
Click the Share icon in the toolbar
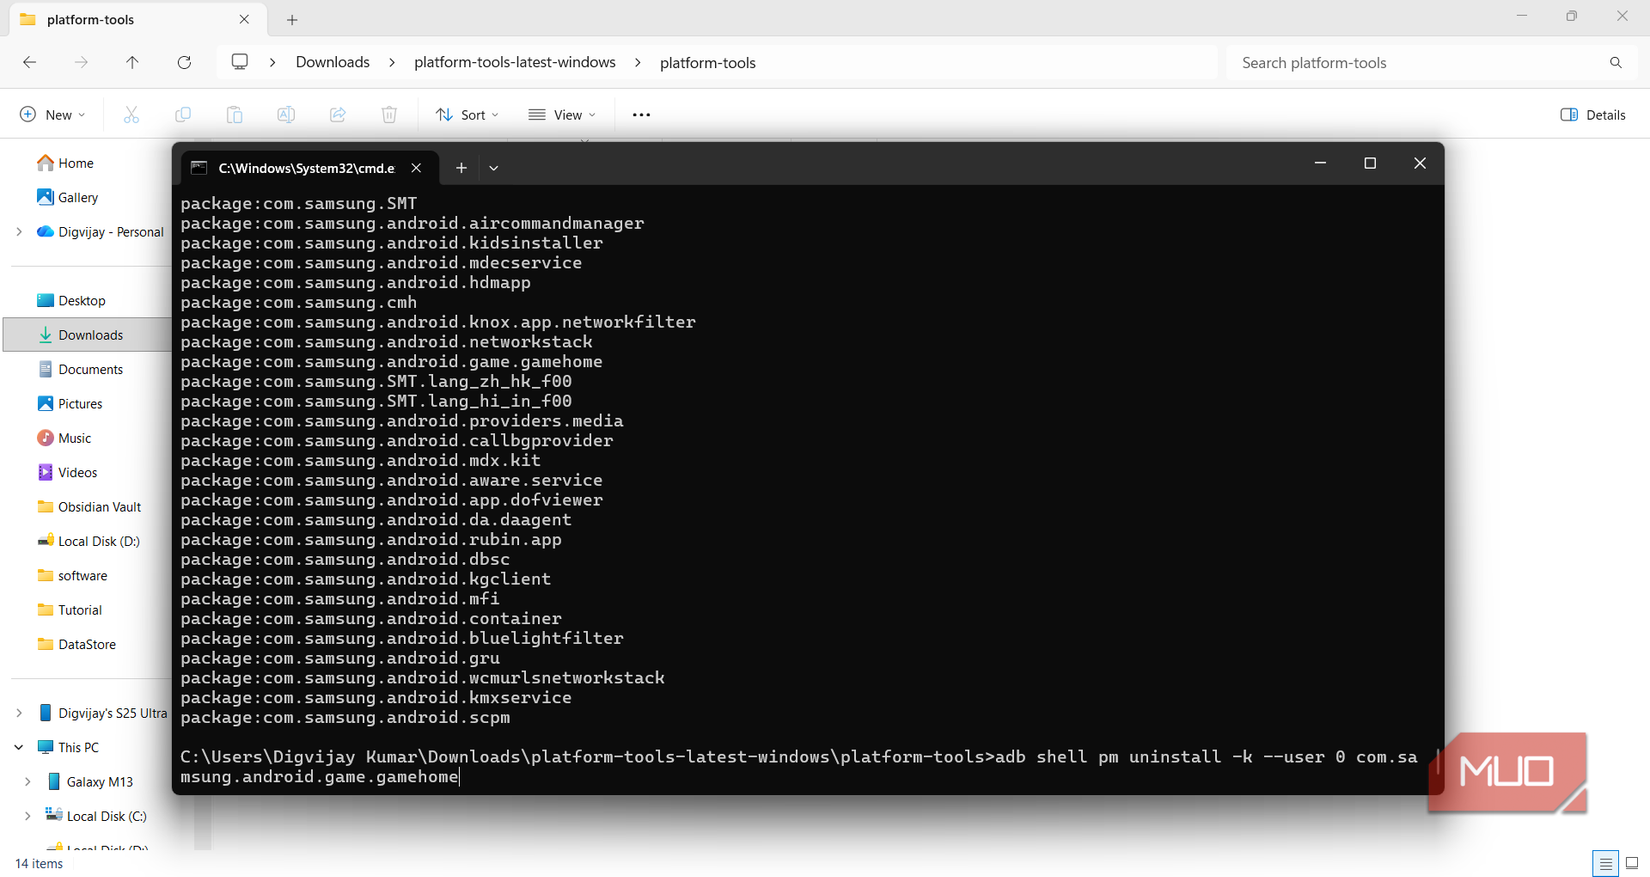pyautogui.click(x=338, y=115)
